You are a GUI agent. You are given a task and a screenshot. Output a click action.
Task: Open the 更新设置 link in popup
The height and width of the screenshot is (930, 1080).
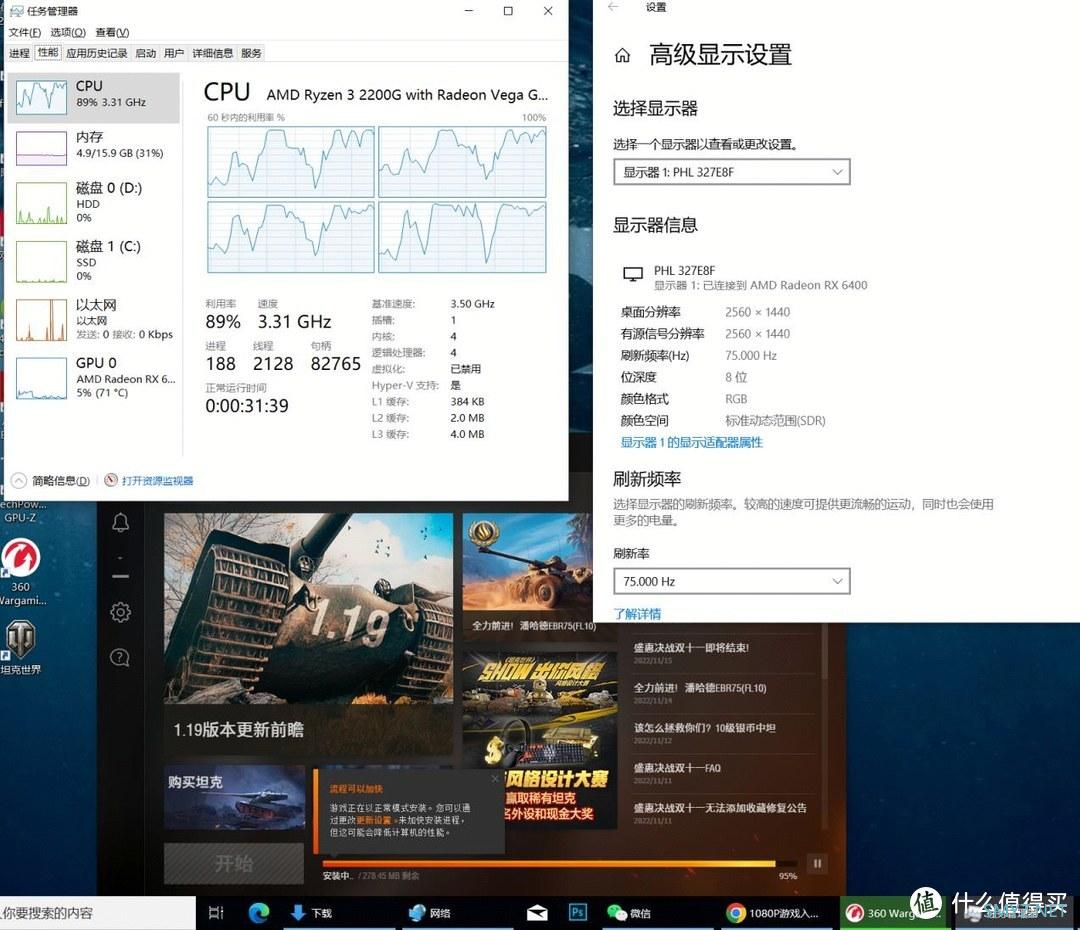point(374,820)
